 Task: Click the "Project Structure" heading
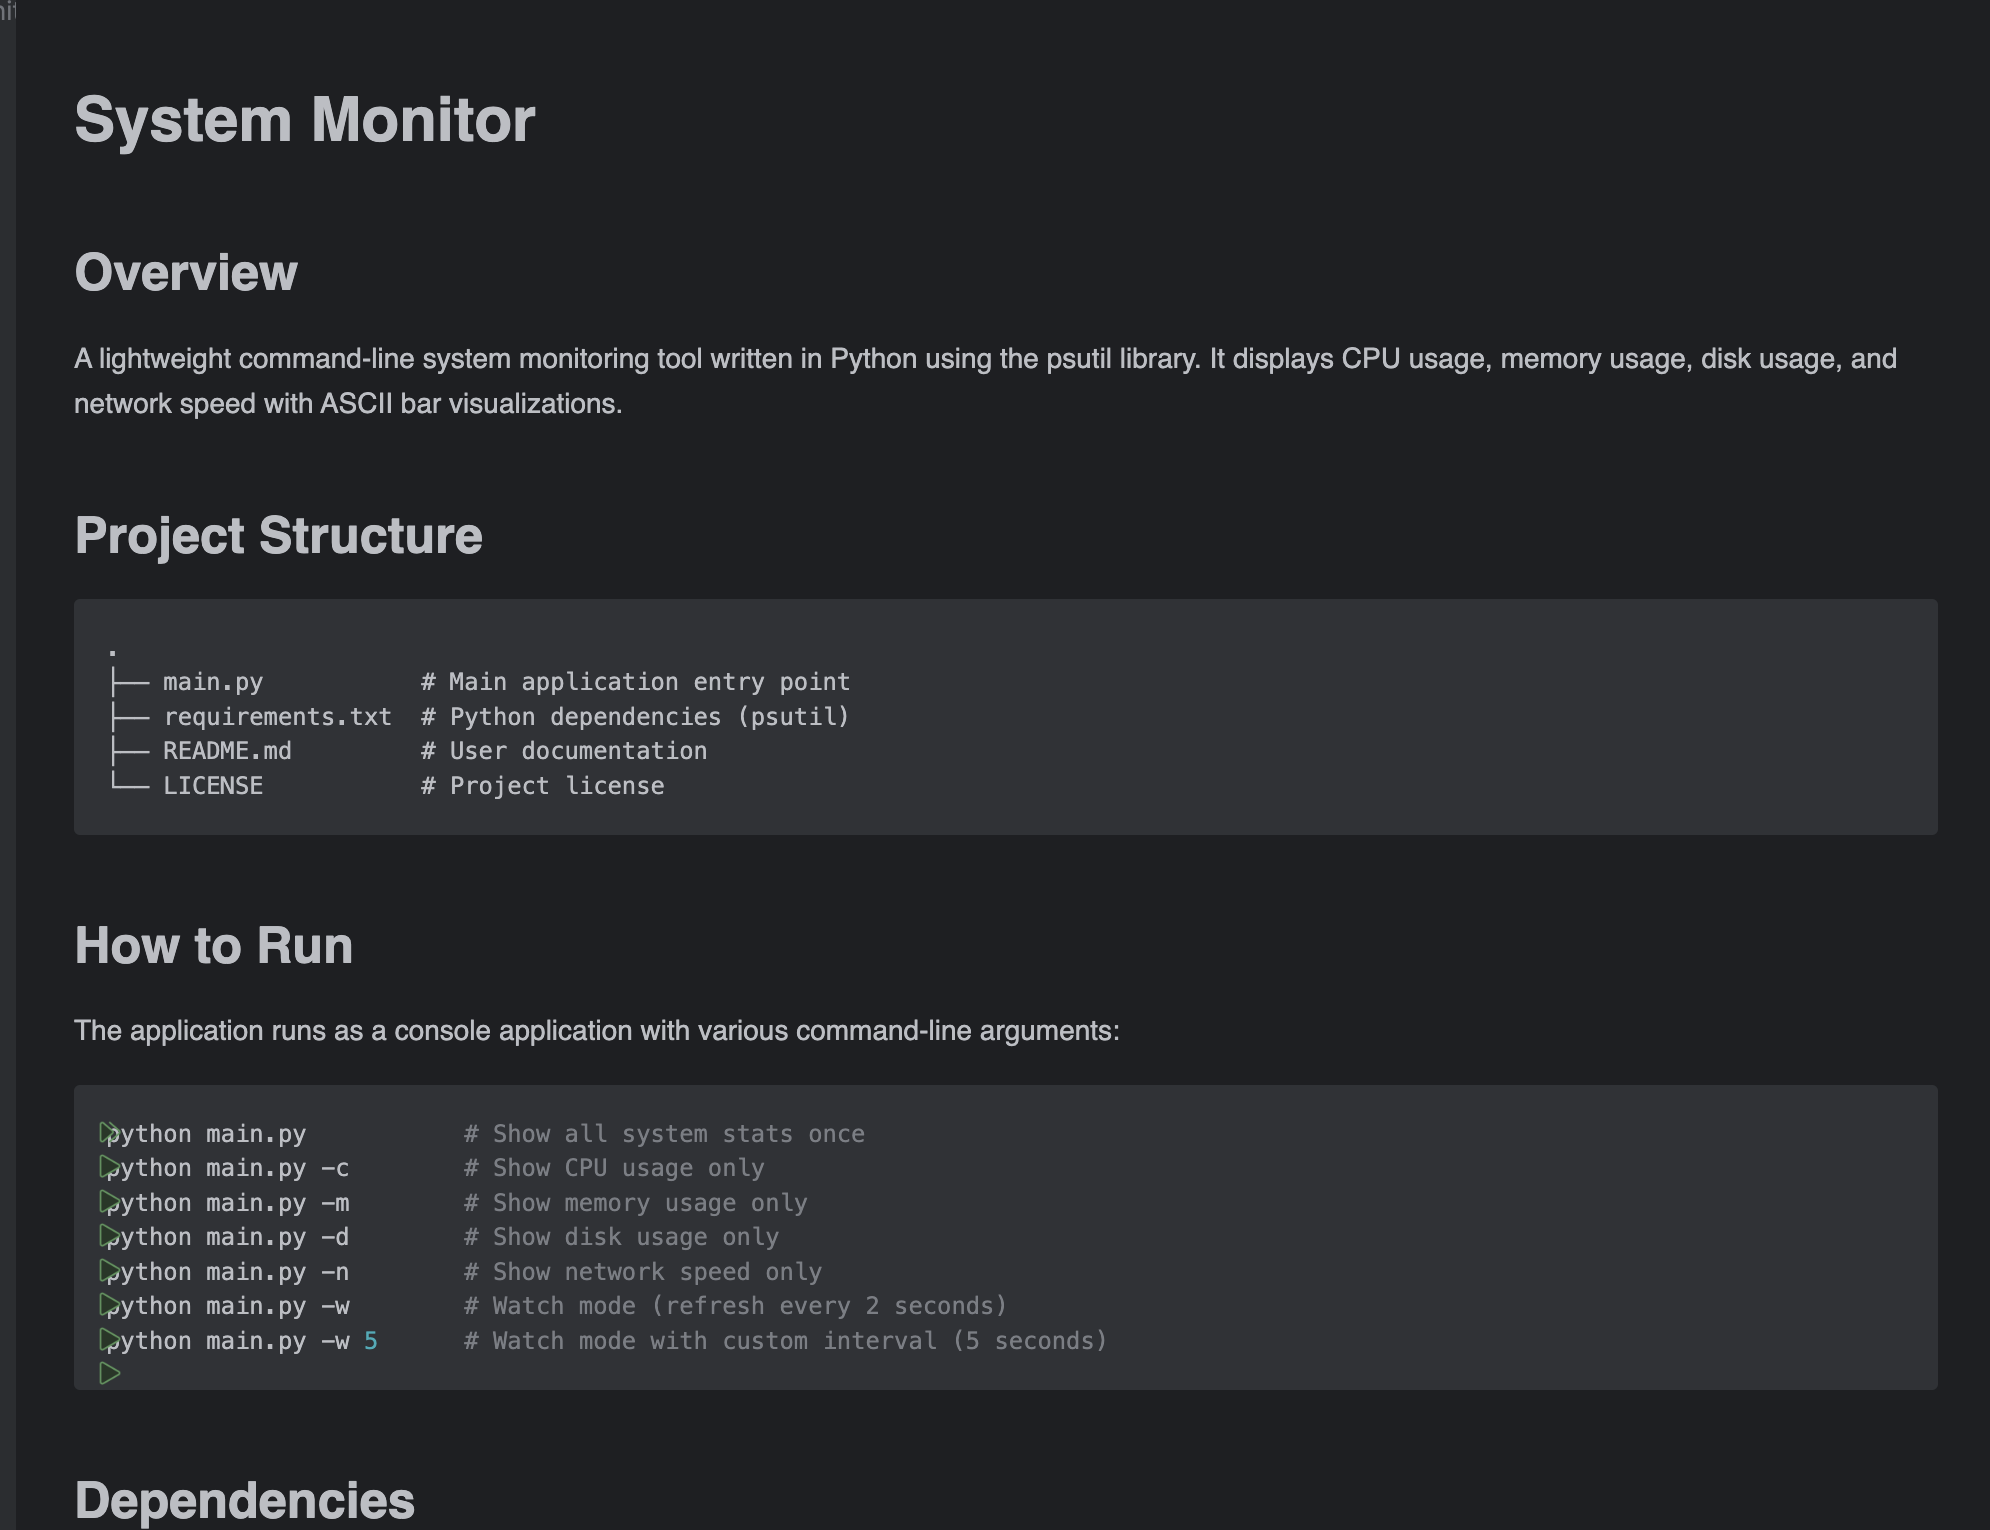pos(278,536)
